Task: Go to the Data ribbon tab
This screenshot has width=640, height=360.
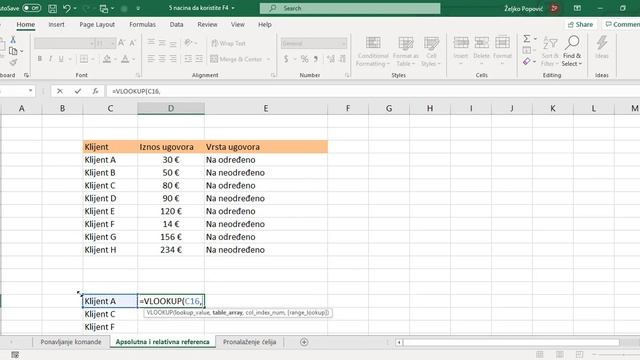Action: [176, 24]
